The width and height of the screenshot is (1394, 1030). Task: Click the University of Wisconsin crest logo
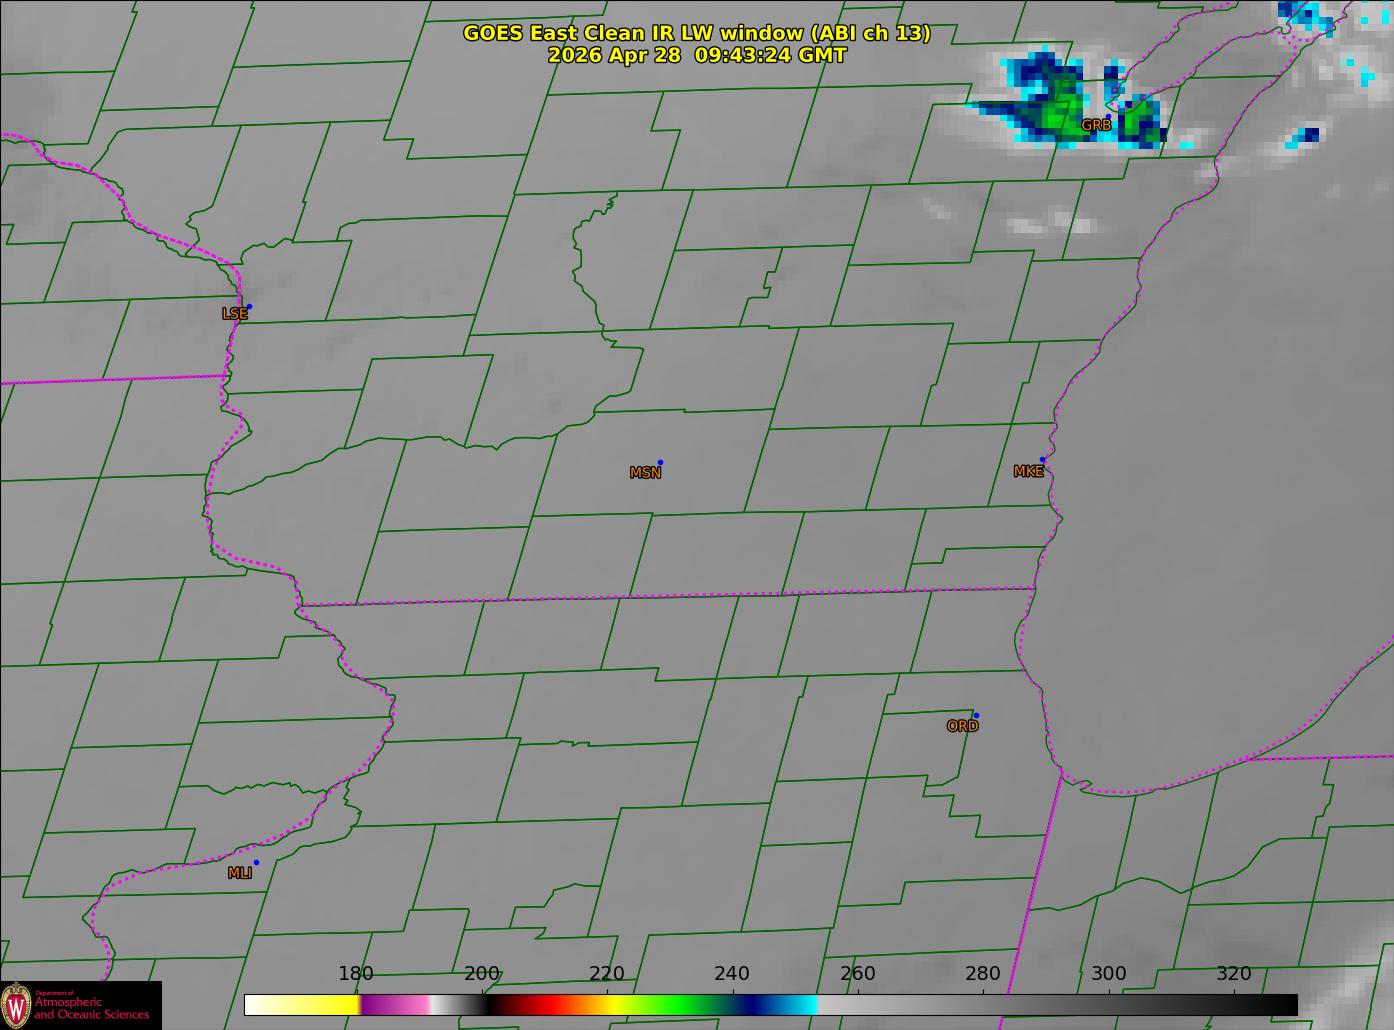16,1005
